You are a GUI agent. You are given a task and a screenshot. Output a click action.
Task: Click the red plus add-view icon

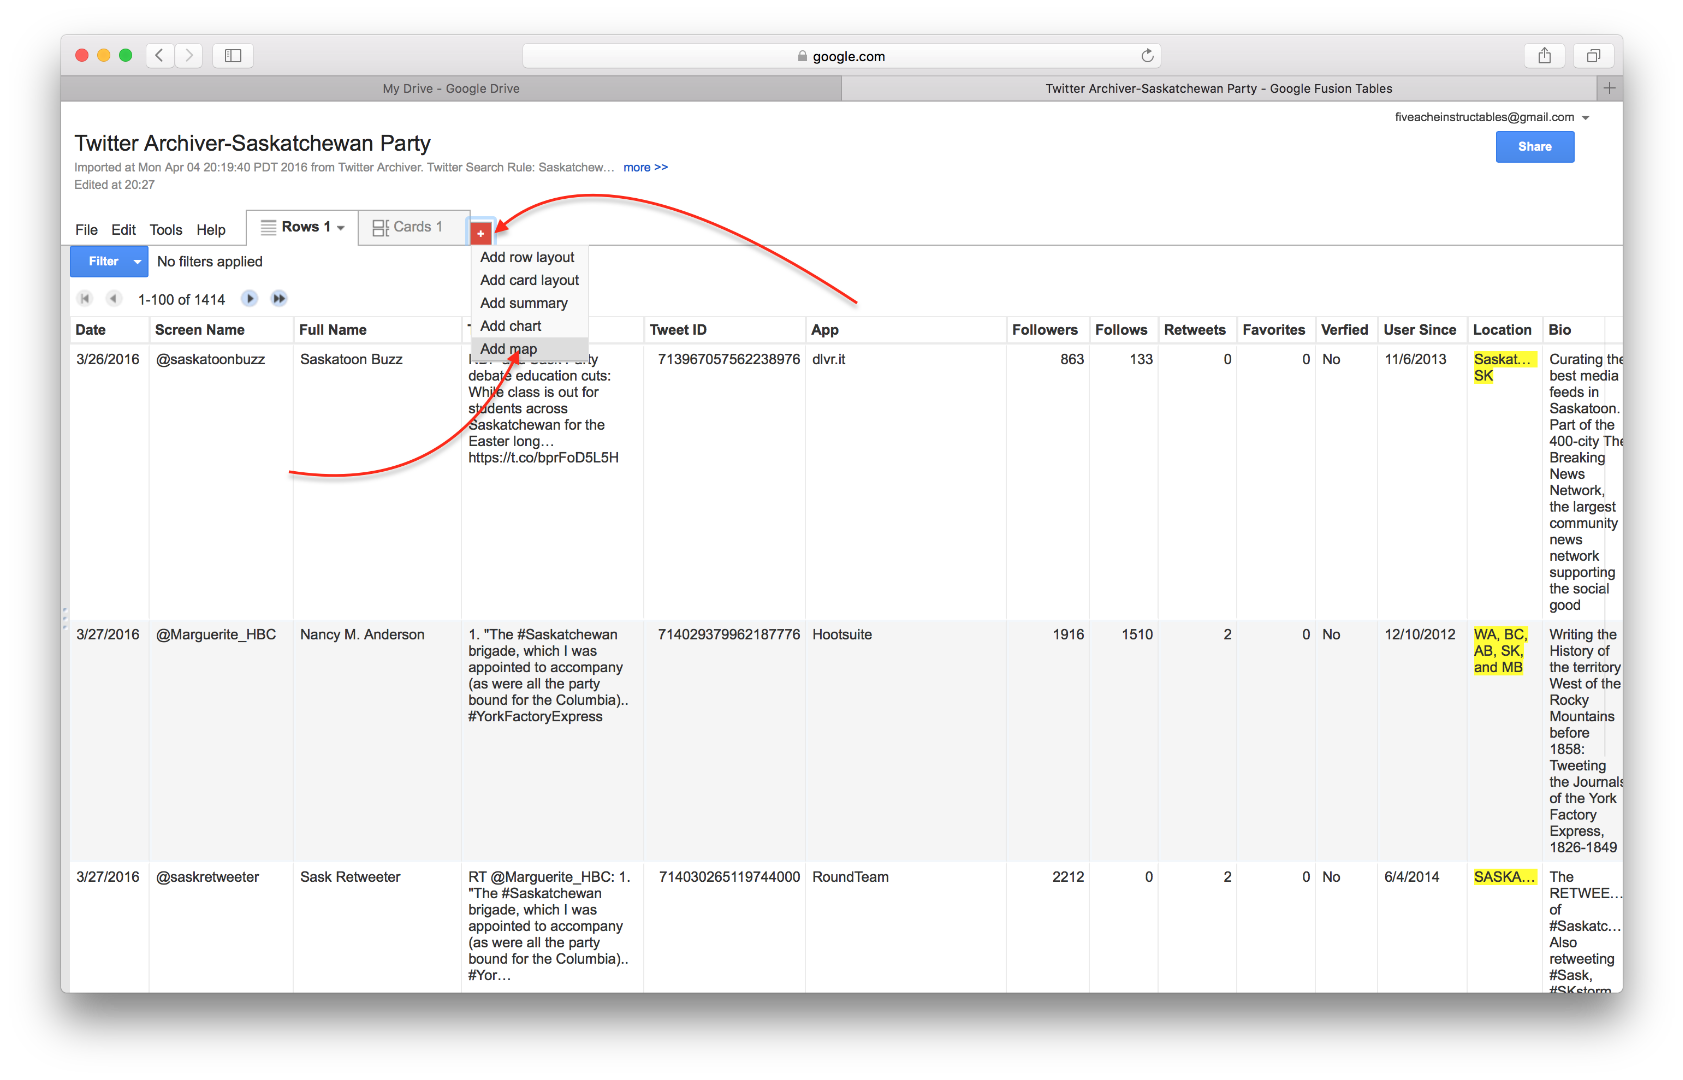(482, 232)
